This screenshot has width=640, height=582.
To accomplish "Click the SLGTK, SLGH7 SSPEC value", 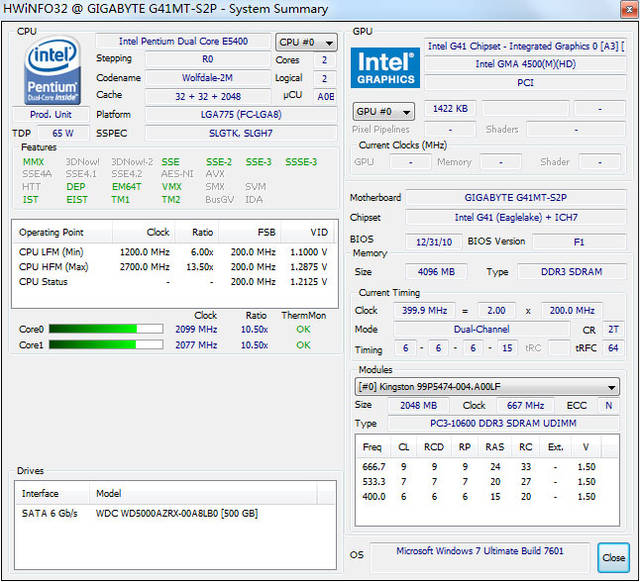I will click(241, 133).
